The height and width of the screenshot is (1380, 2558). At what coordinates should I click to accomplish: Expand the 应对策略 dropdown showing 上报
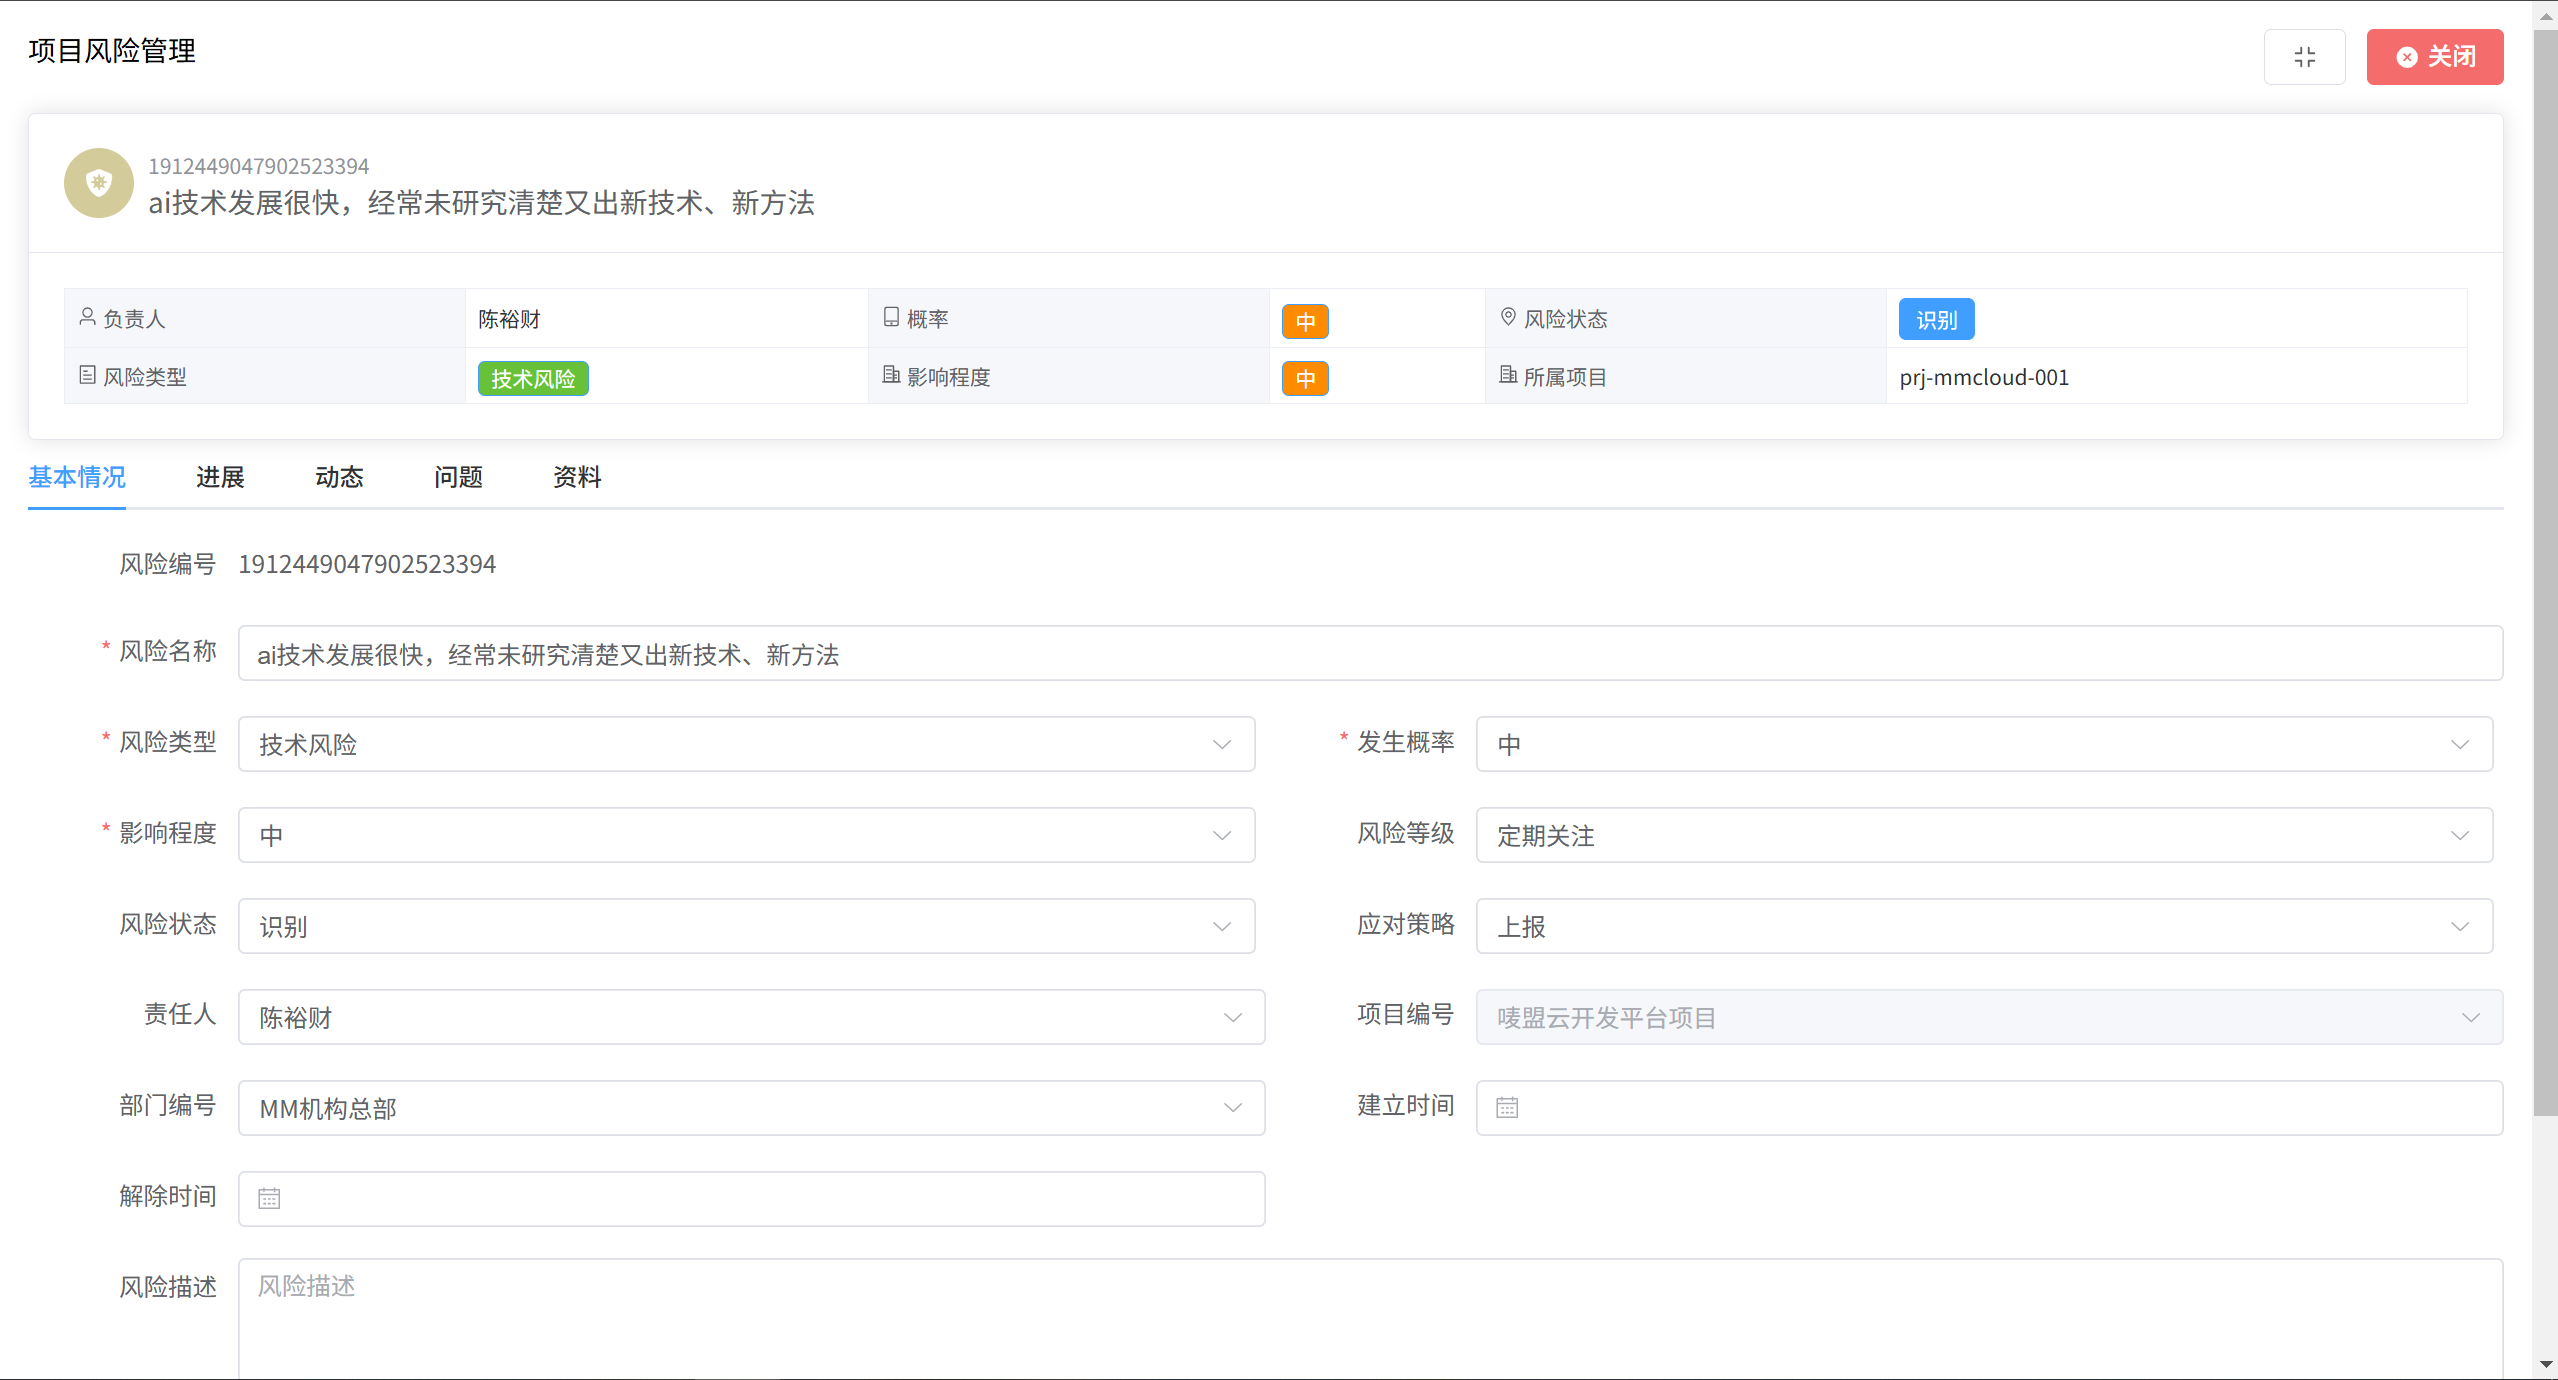1983,926
